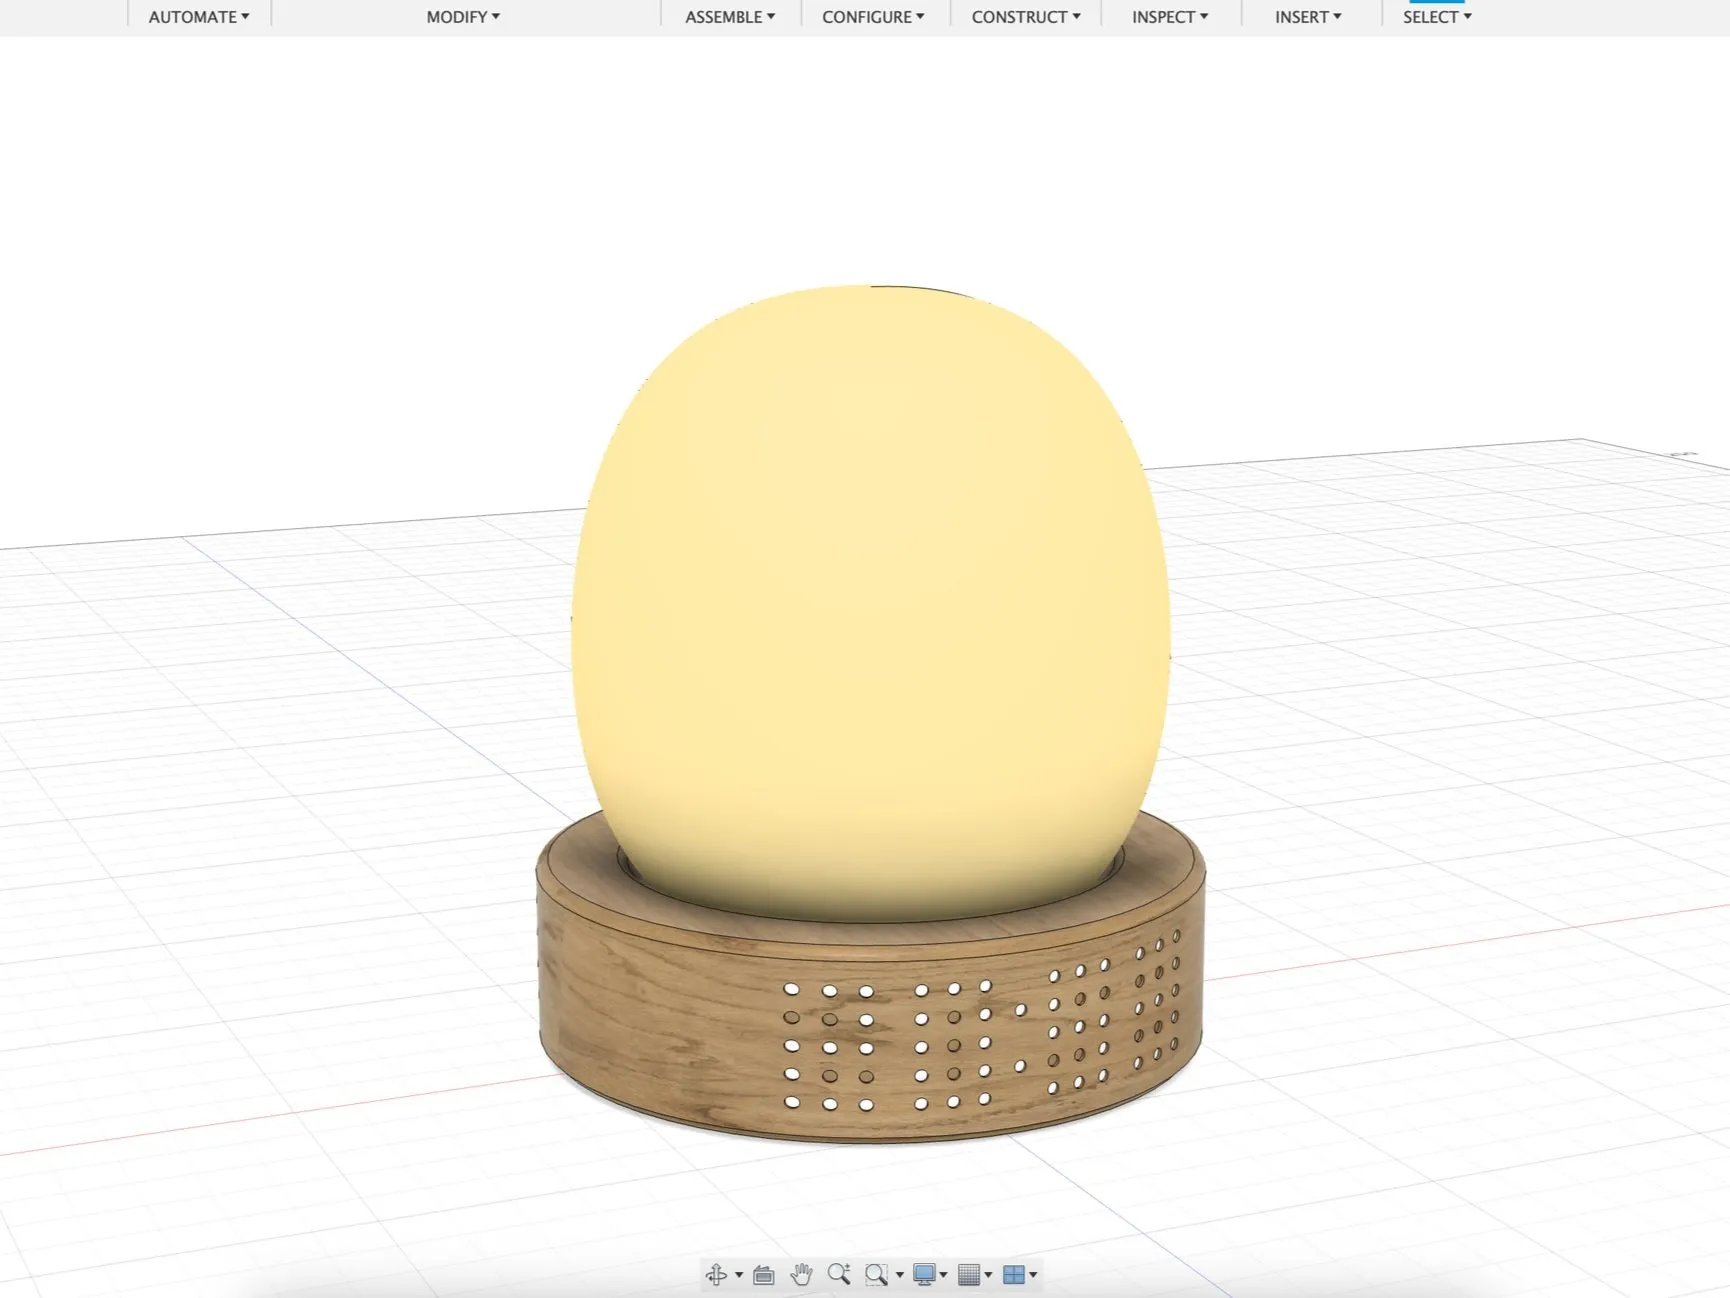Open the INSERT menu
Image resolution: width=1730 pixels, height=1298 pixels.
pyautogui.click(x=1308, y=17)
